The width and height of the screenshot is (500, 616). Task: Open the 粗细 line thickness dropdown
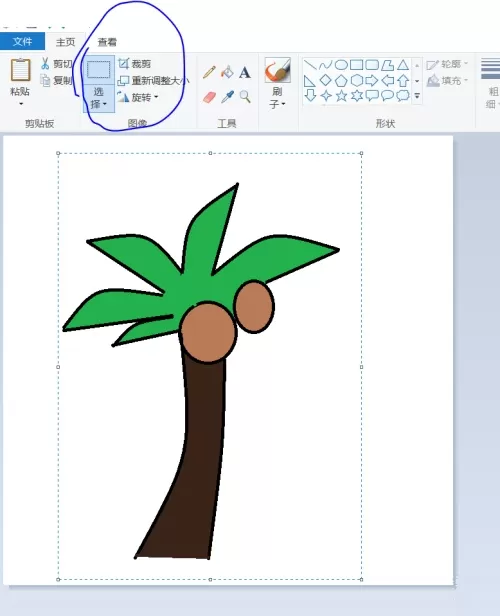coord(491,83)
